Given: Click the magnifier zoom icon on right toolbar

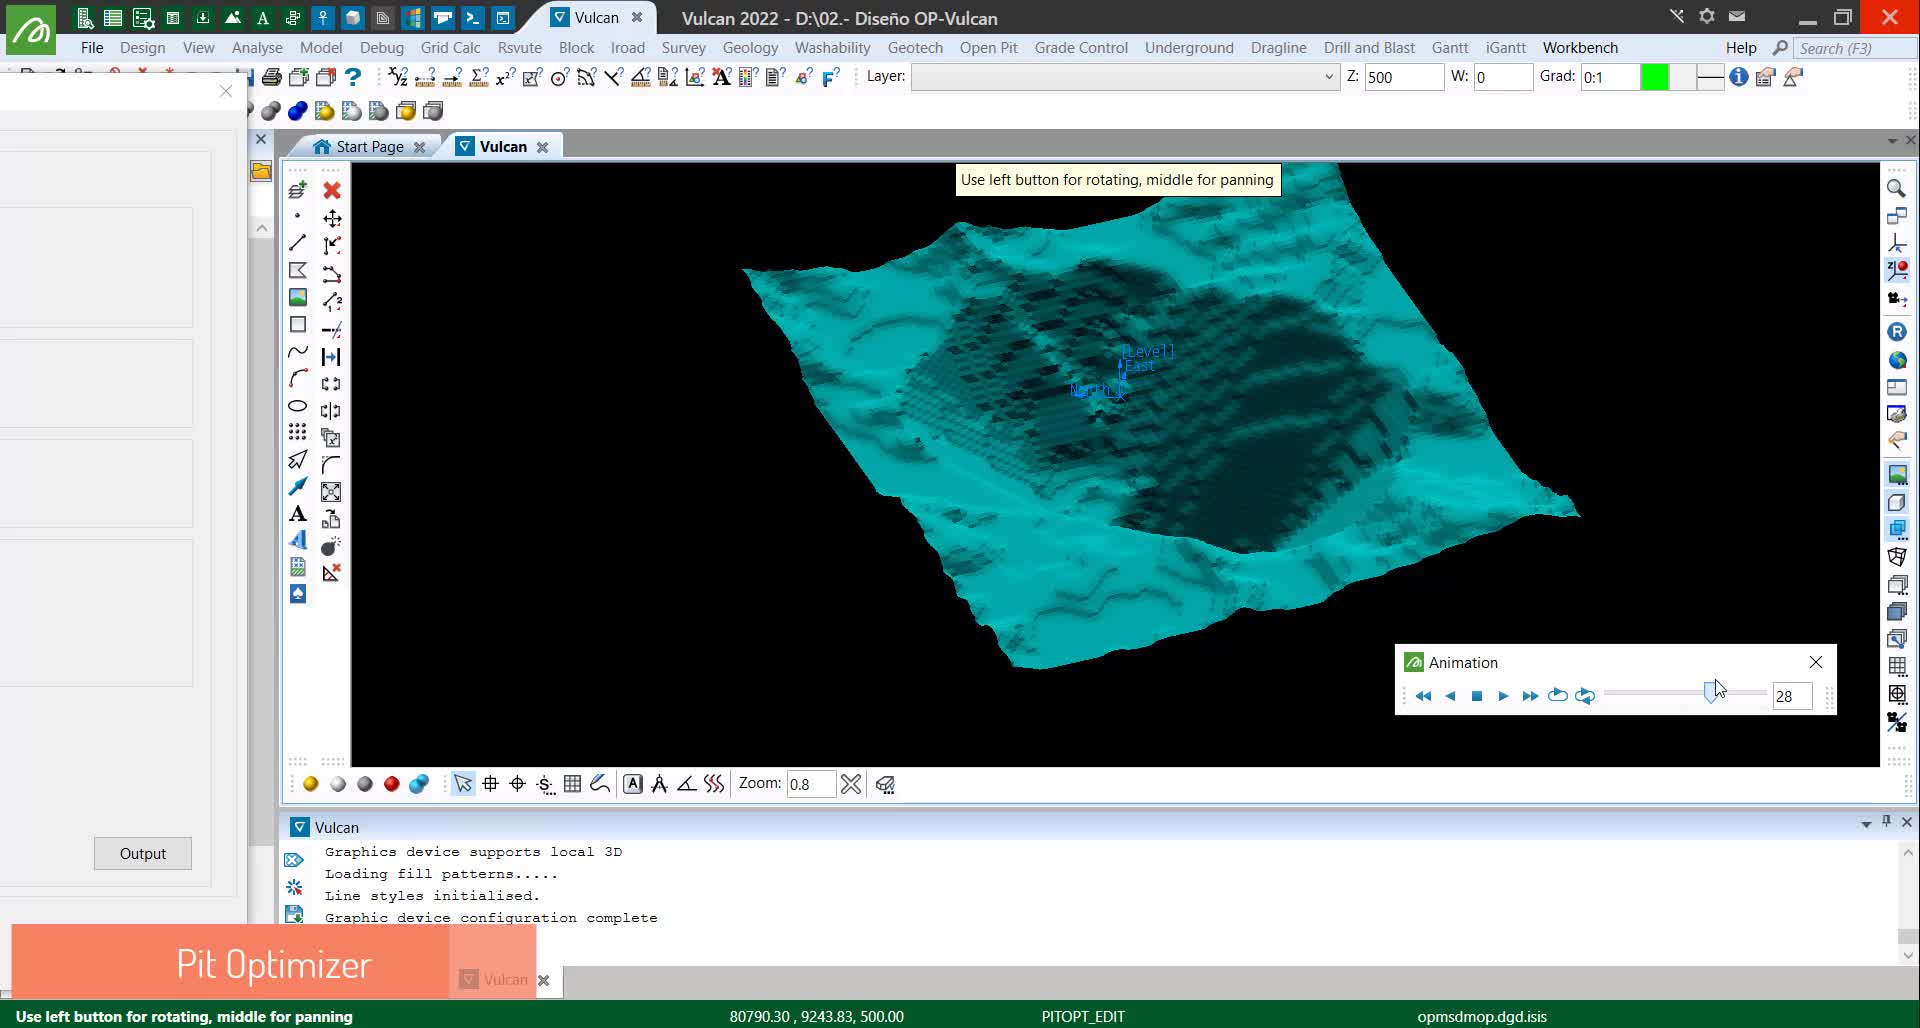Looking at the screenshot, I should click(x=1896, y=189).
